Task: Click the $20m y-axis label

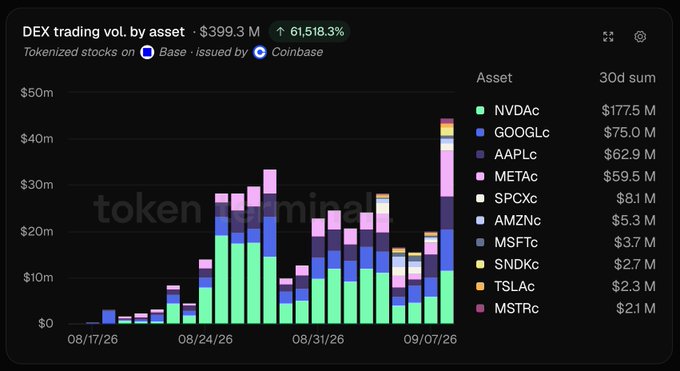Action: pos(37,231)
